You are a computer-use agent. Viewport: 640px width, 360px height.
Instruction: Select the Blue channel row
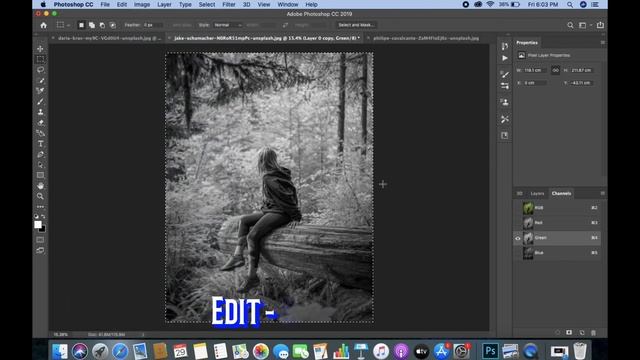(x=557, y=253)
